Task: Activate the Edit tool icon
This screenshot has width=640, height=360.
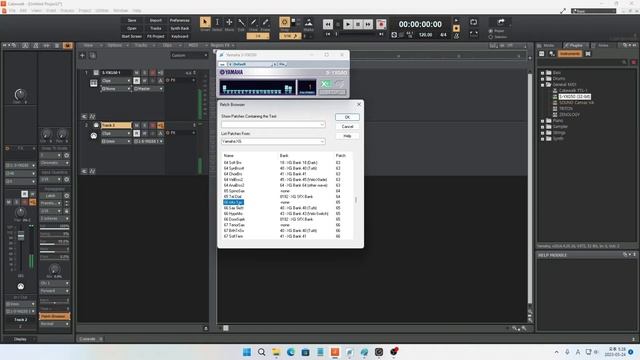Action: [x=242, y=22]
